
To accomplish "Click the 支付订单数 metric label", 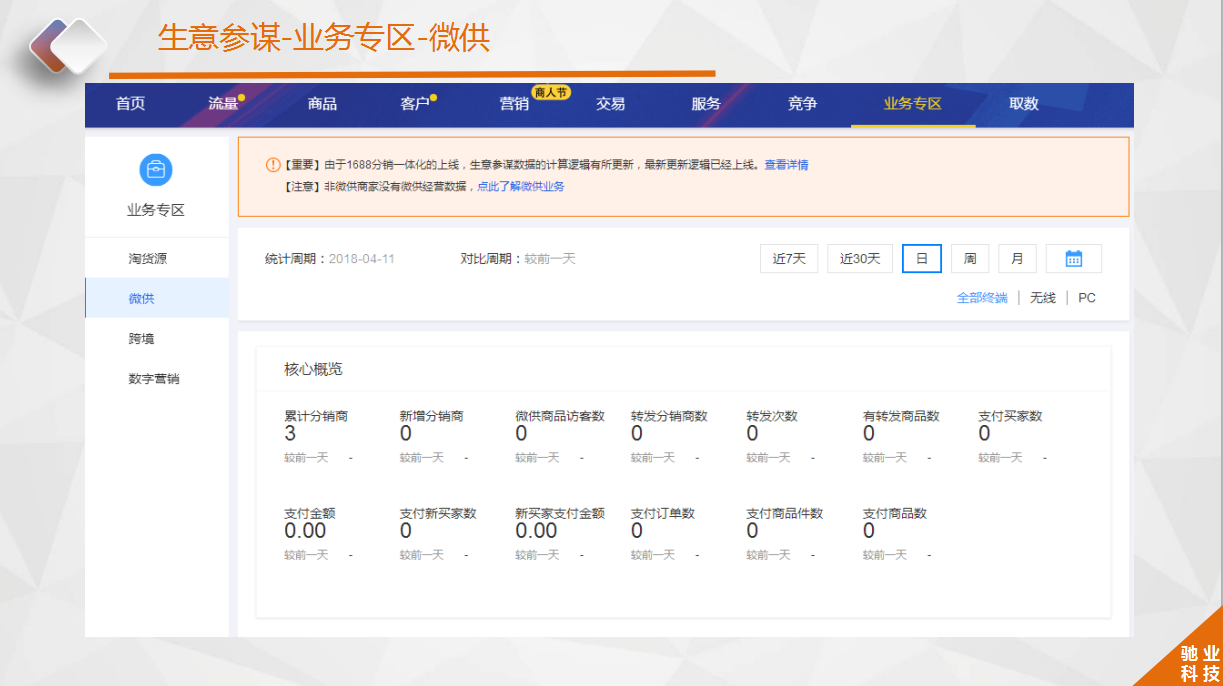I will [x=663, y=513].
